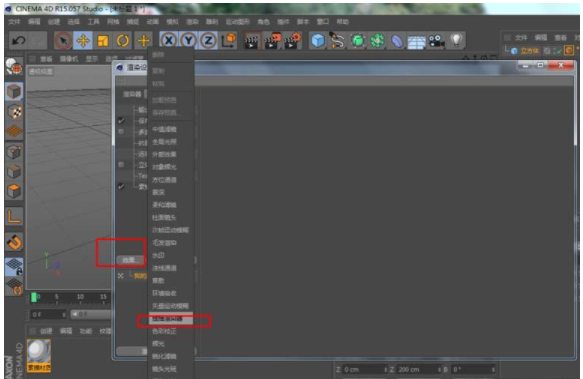This screenshot has height=379, width=583.
Task: Toggle the Y axis lock
Action: pyautogui.click(x=189, y=40)
